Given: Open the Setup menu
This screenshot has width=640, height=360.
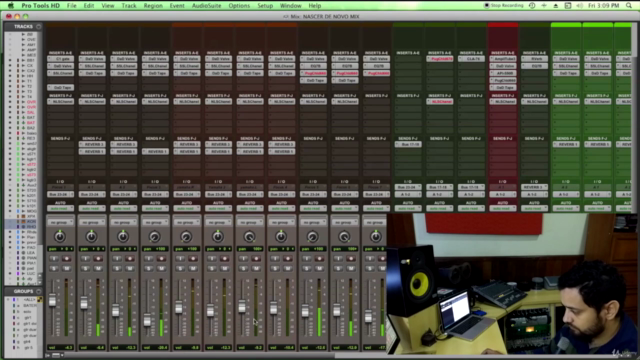Looking at the screenshot, I should click(x=265, y=6).
